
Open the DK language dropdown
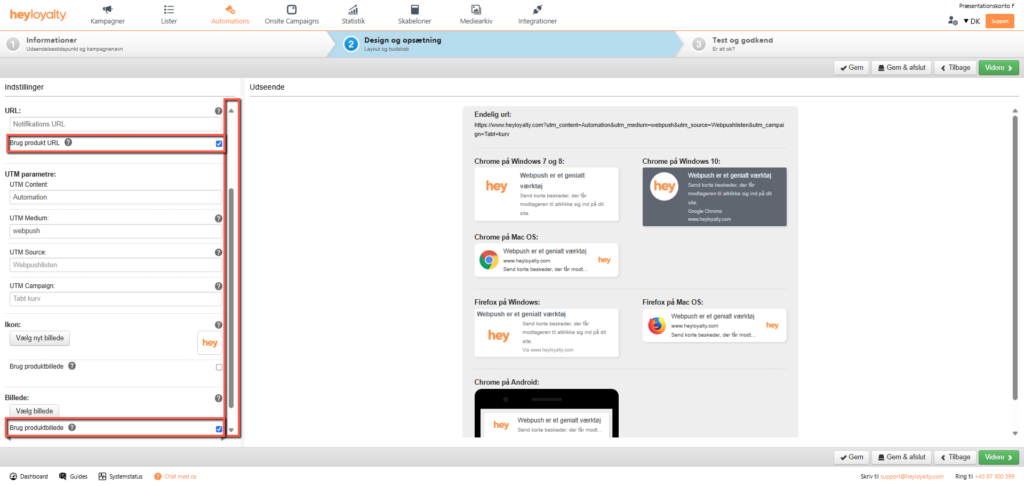point(971,21)
